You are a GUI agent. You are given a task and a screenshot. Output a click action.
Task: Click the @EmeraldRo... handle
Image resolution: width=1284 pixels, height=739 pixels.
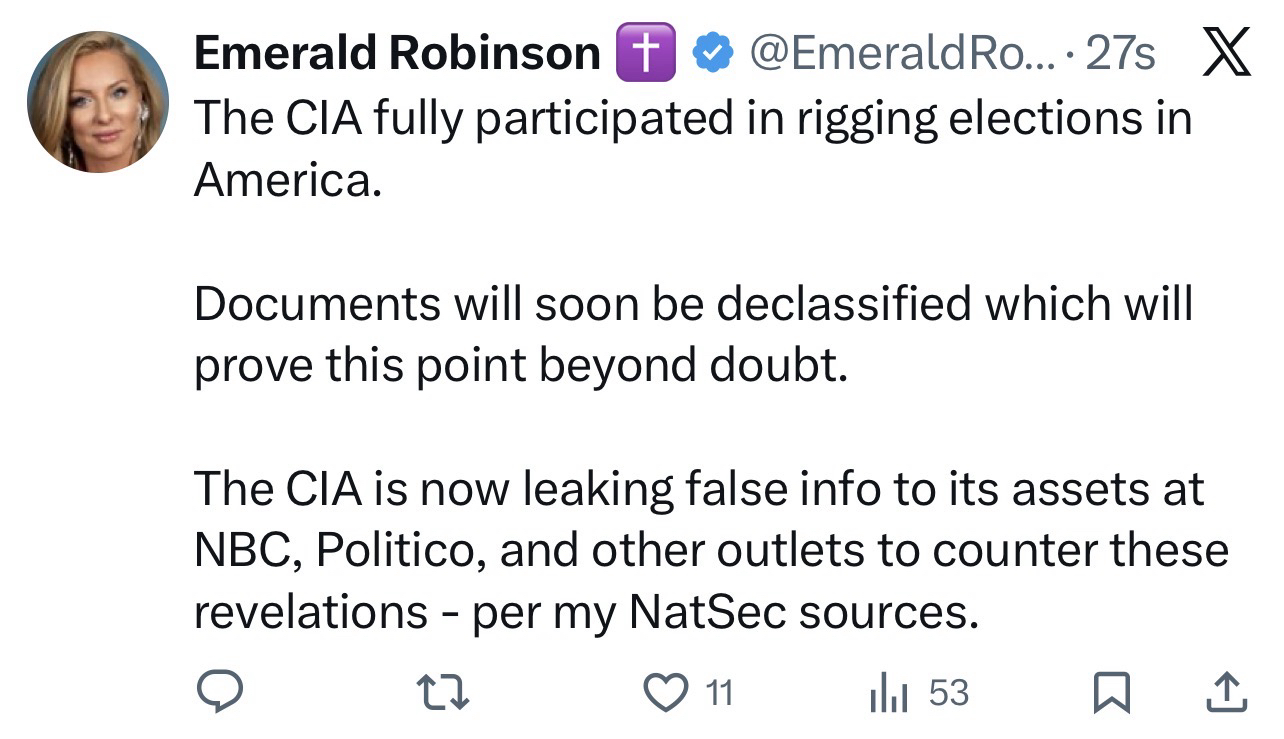[896, 53]
